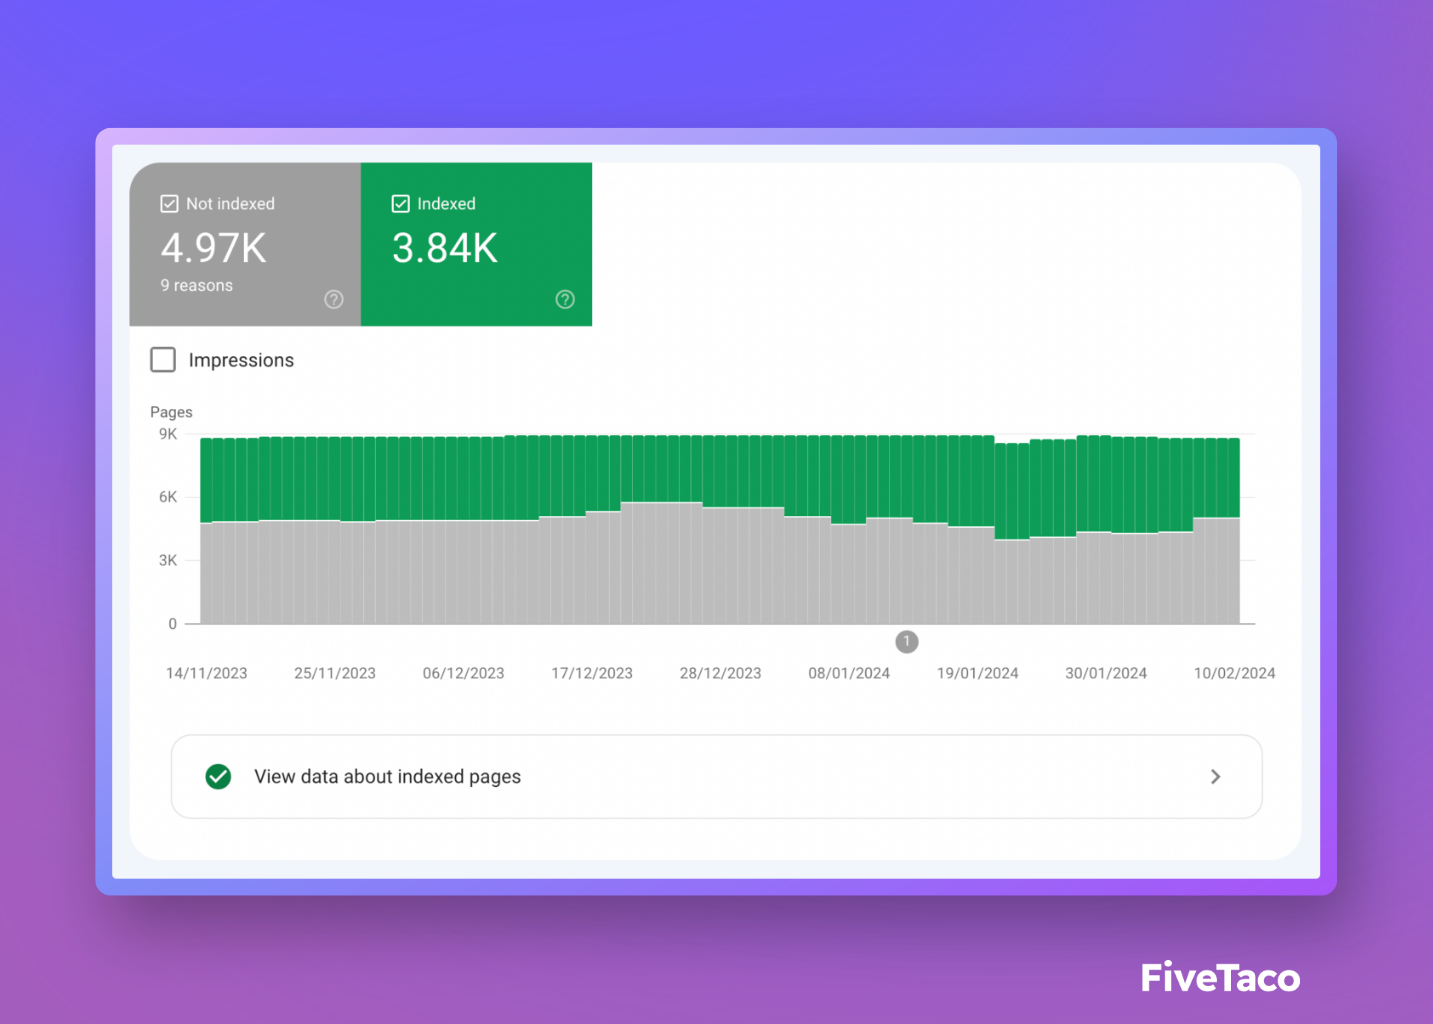Image resolution: width=1433 pixels, height=1024 pixels.
Task: Expand indexed pages data with the chevron arrow
Action: (1215, 776)
